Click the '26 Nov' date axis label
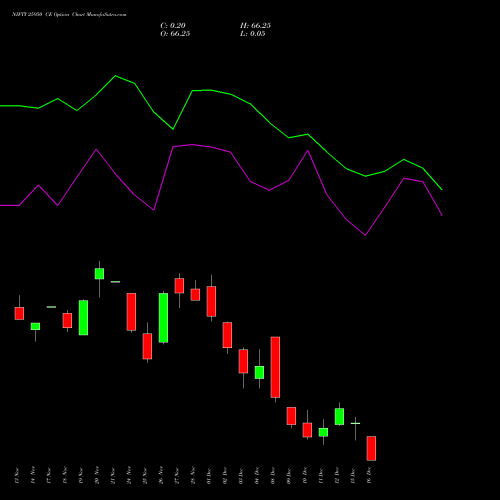Screen dimensions: 500x500 click(161, 475)
